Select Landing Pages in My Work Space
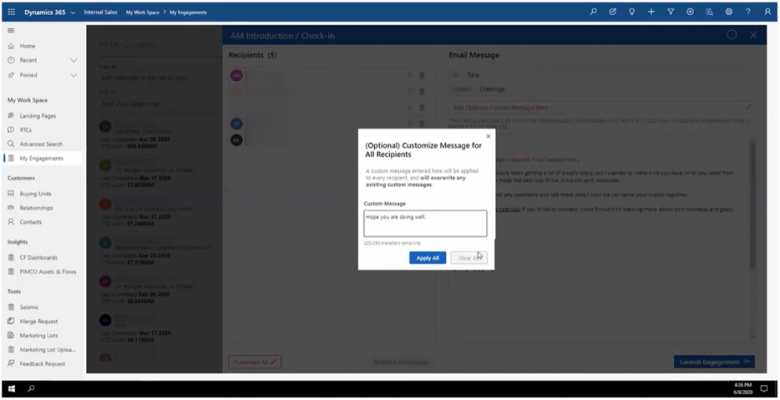This screenshot has height=400, width=780. tap(37, 115)
